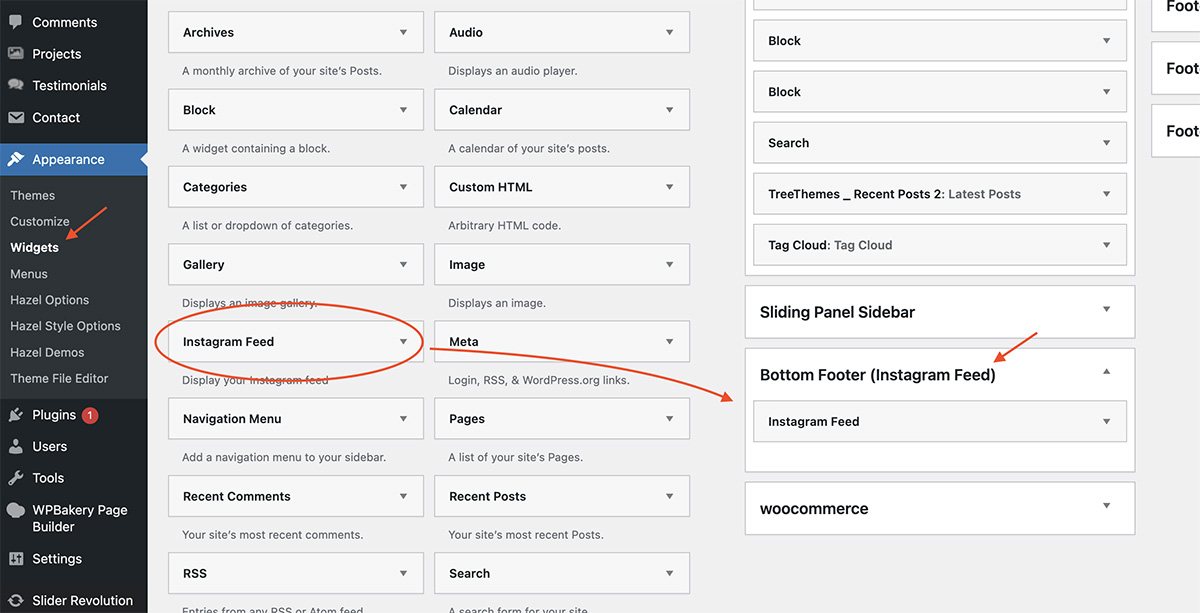Expand the Sliding Panel Sidebar area

point(1106,310)
